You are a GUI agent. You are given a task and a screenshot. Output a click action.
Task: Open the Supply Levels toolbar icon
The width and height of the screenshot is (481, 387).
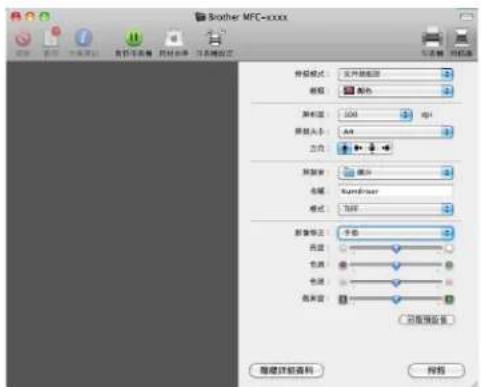(174, 38)
